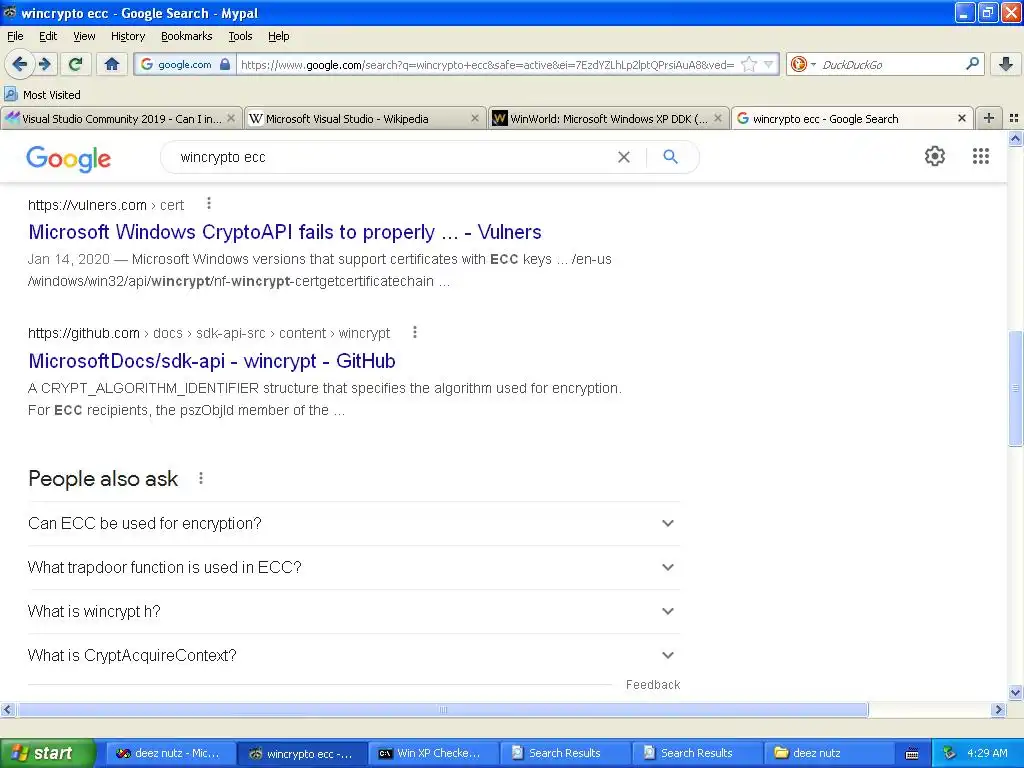1024x768 pixels.
Task: Click the padlock site security icon
Action: [x=225, y=65]
